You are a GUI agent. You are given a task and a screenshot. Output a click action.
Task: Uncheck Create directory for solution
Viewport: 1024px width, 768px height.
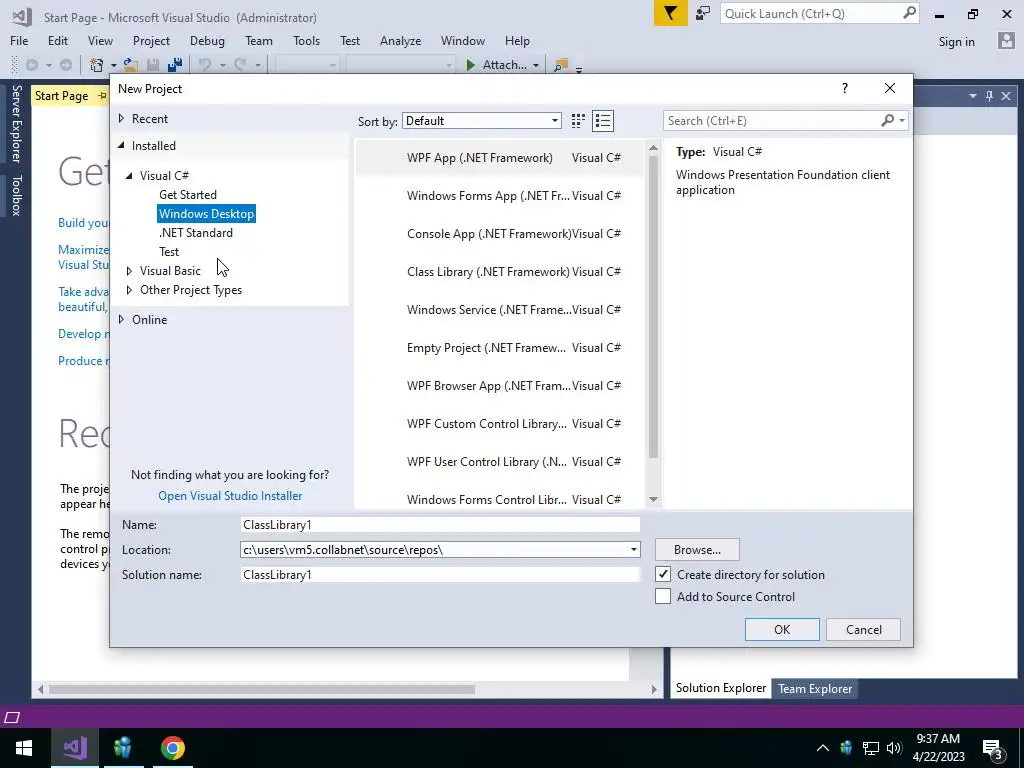663,574
